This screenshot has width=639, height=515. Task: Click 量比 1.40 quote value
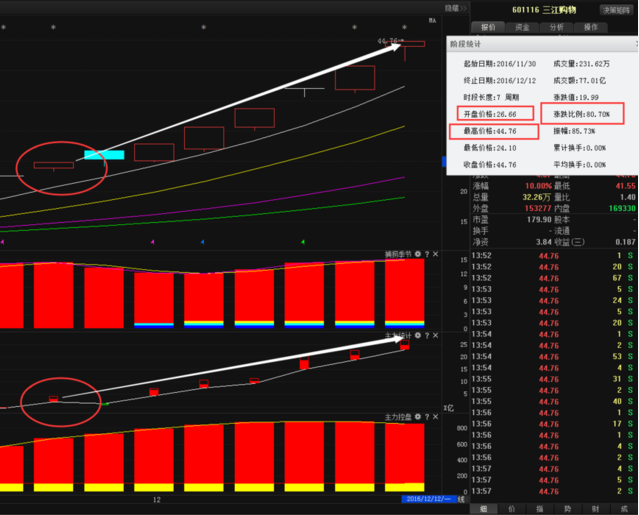pyautogui.click(x=628, y=197)
